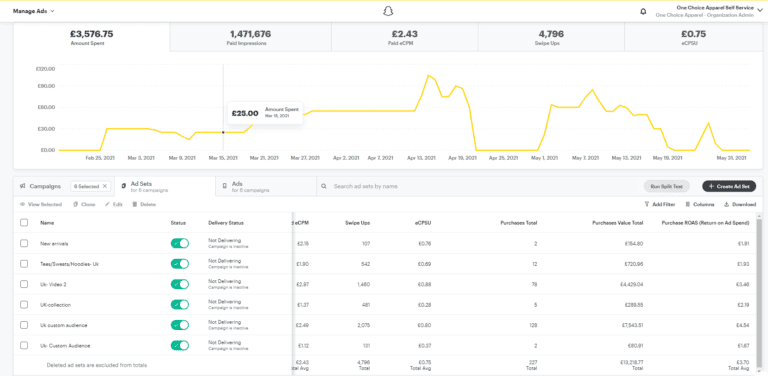Screen dimensions: 768x376
Task: Tick the checkbox for New arrivals
Action: click(x=24, y=243)
